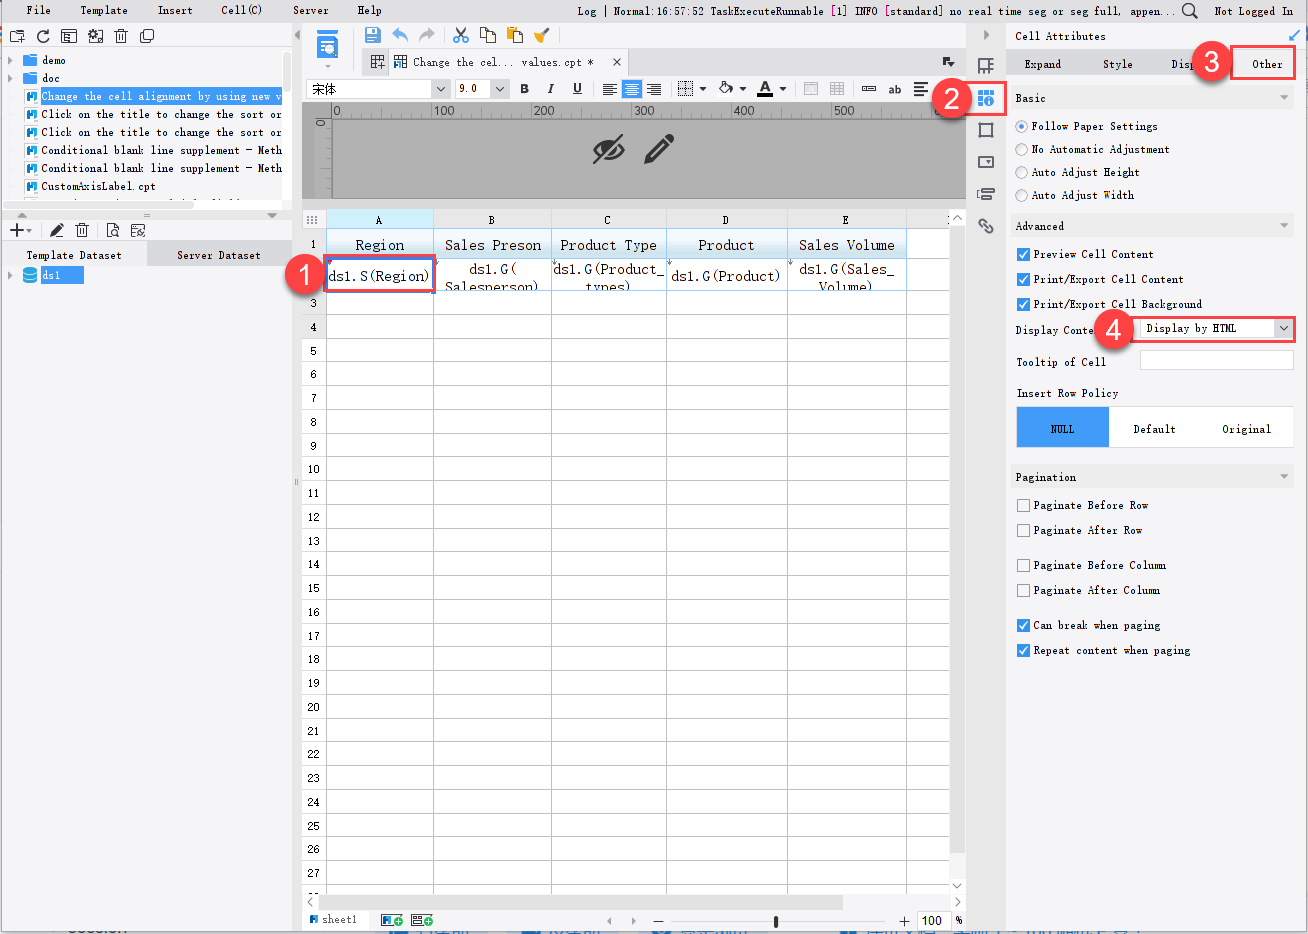Click the Other tab in Cell Attributes
The width and height of the screenshot is (1308, 934).
[1263, 62]
